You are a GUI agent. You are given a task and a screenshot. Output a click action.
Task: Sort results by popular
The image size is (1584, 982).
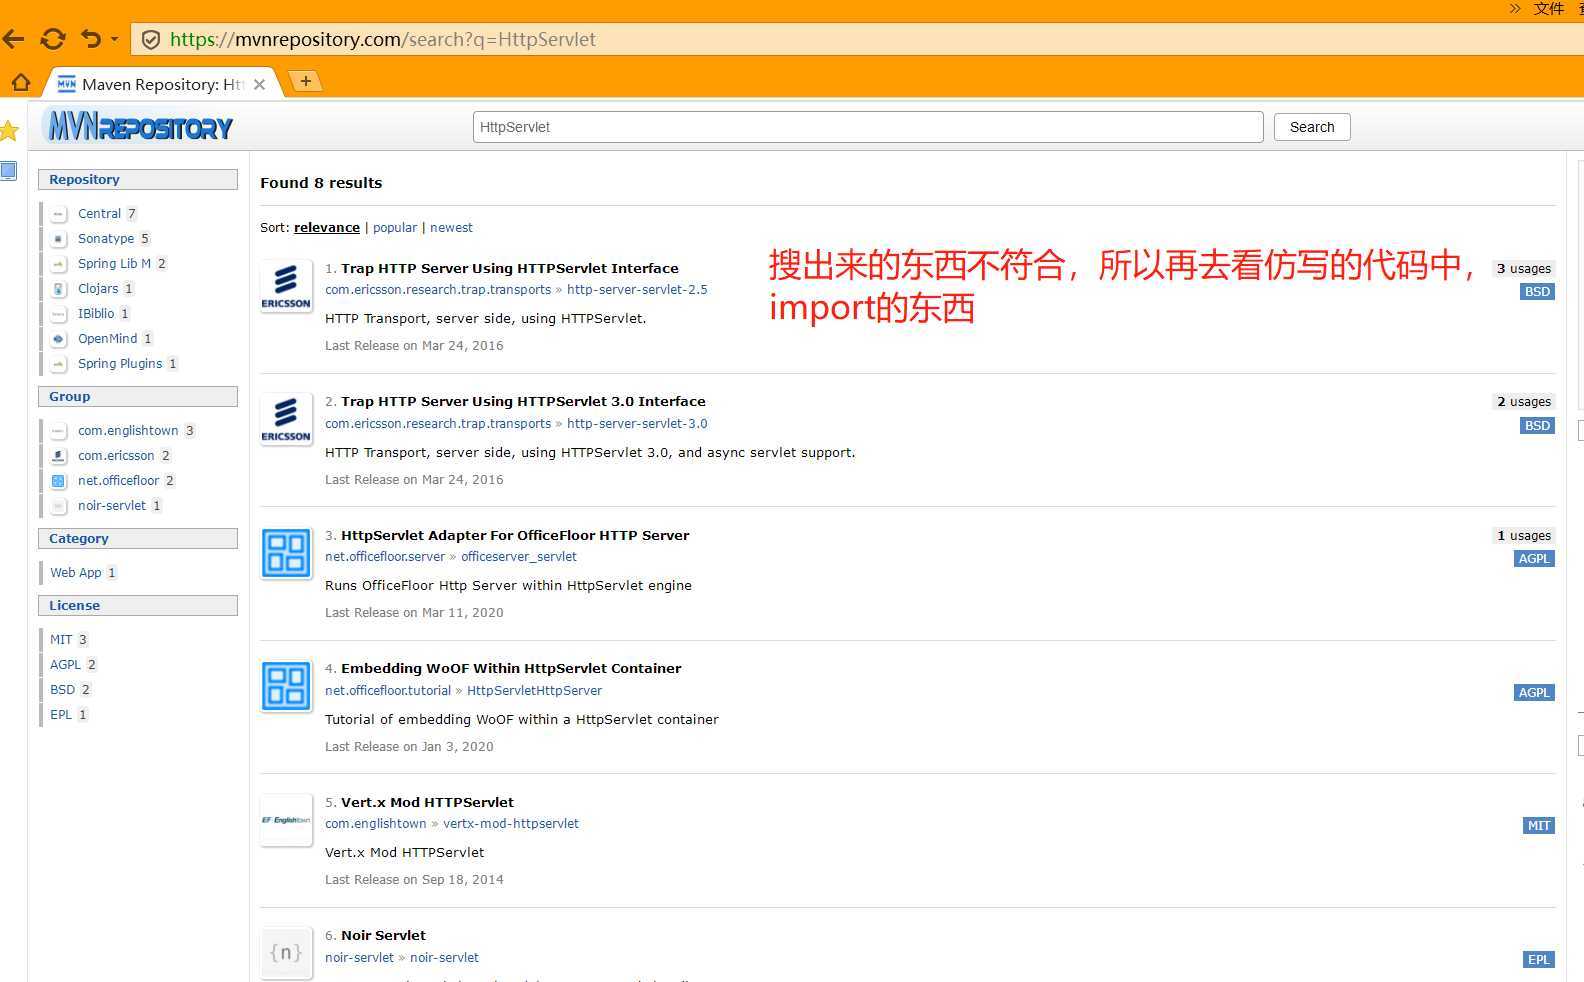click(395, 227)
